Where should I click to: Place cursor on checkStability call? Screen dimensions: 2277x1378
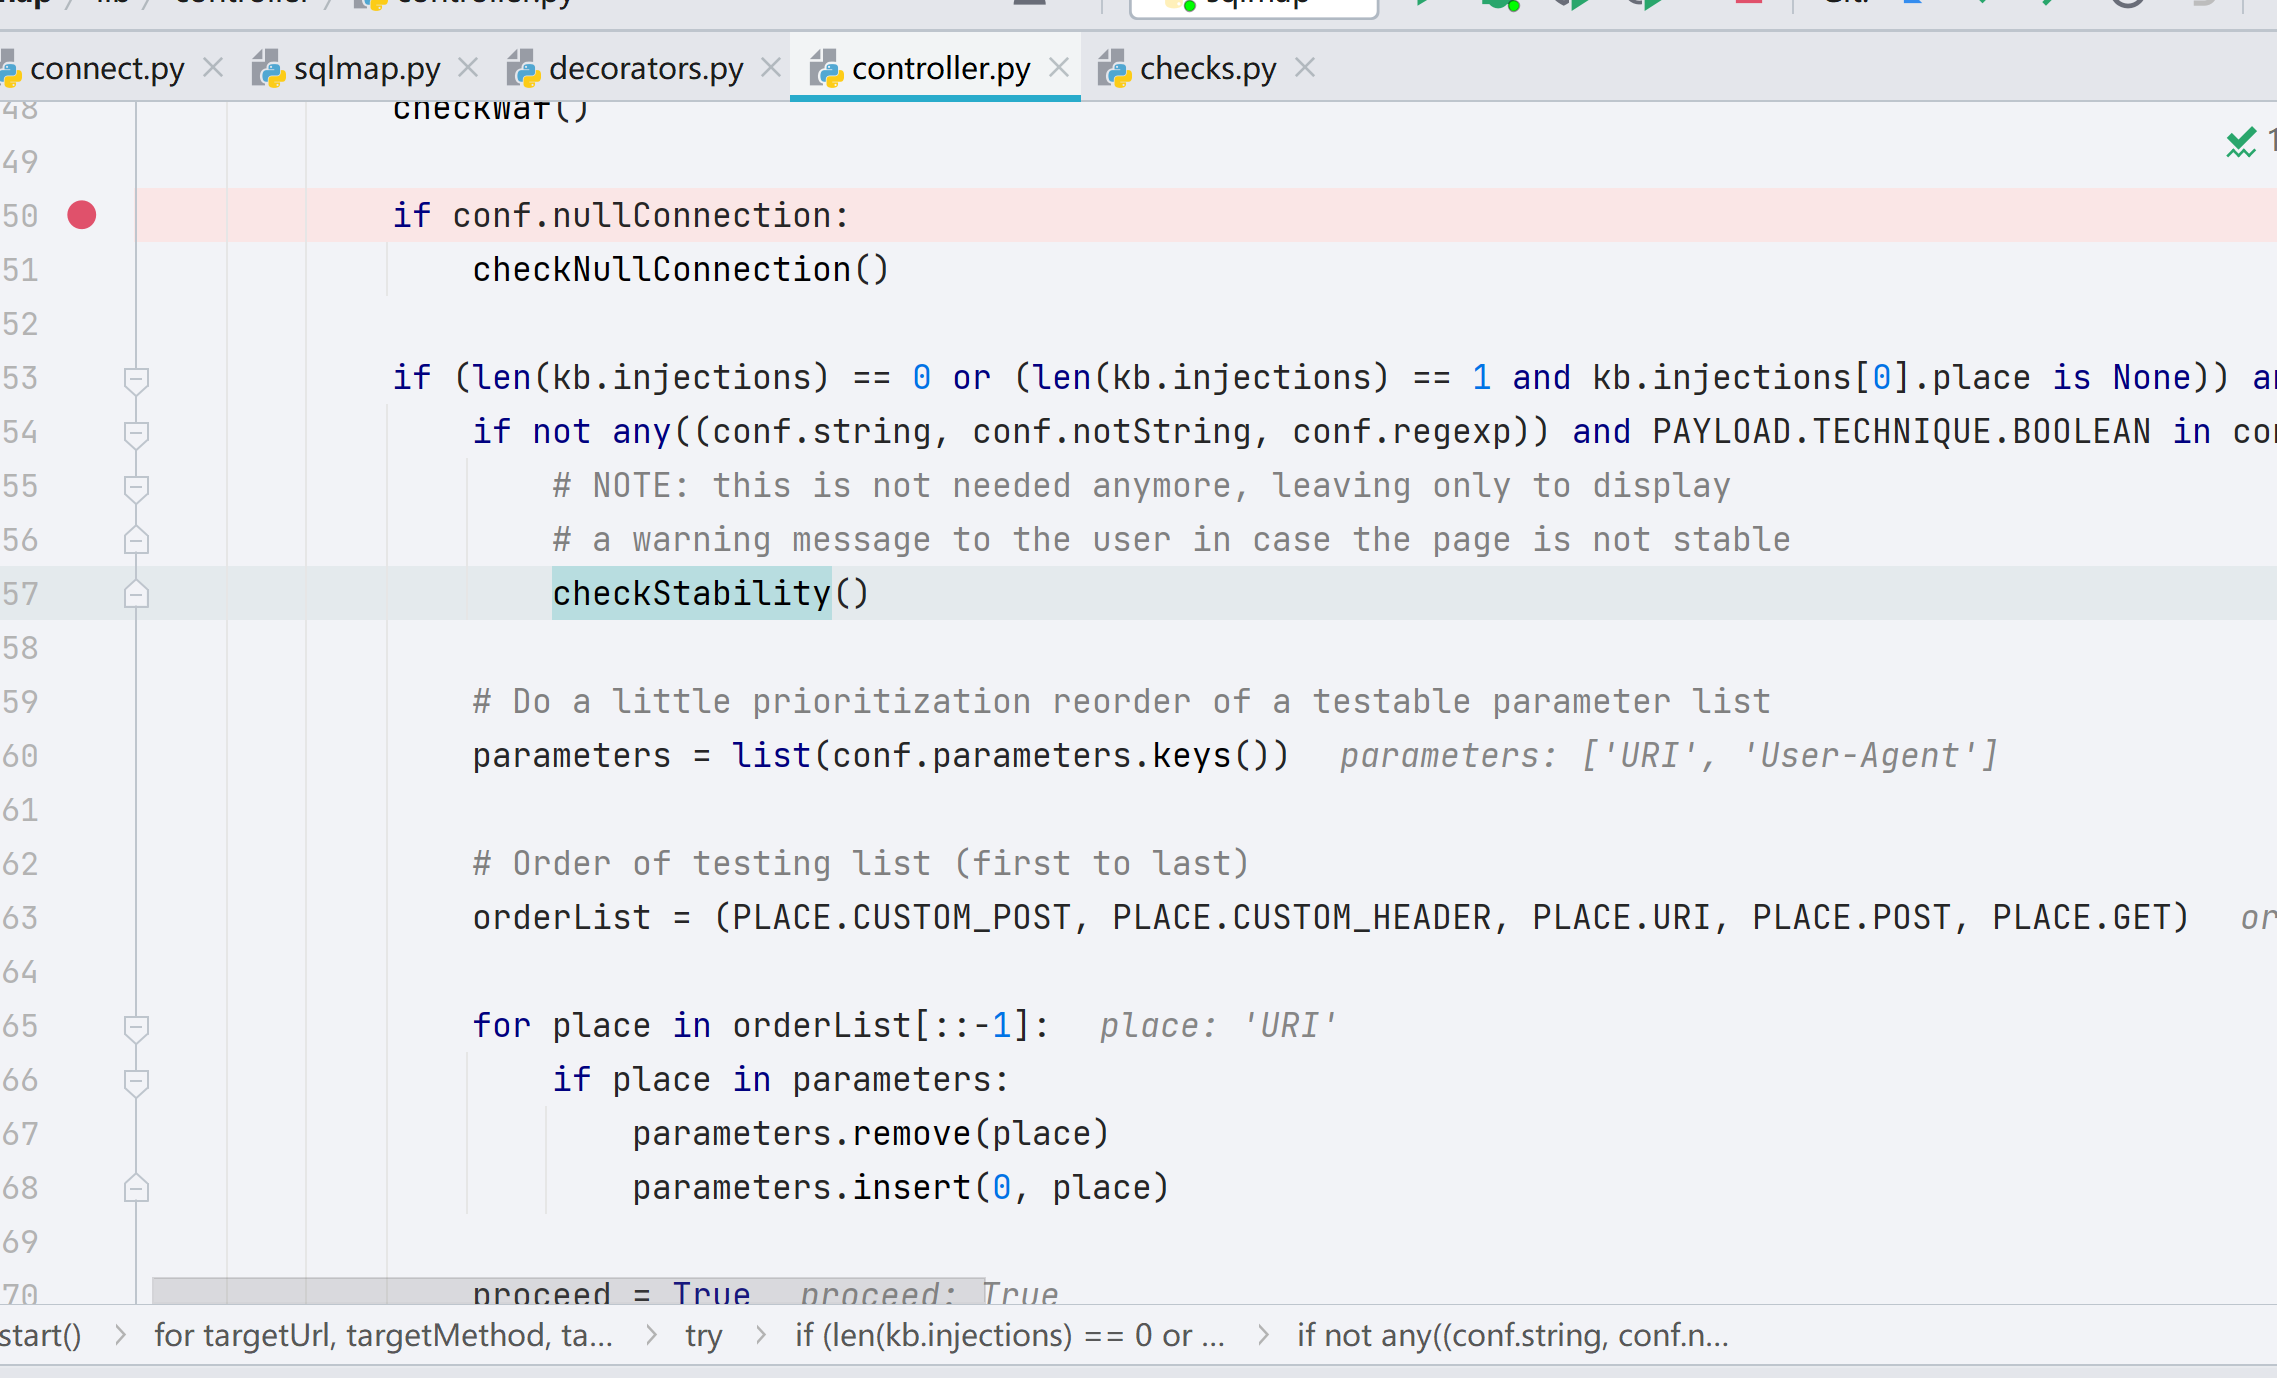point(691,594)
